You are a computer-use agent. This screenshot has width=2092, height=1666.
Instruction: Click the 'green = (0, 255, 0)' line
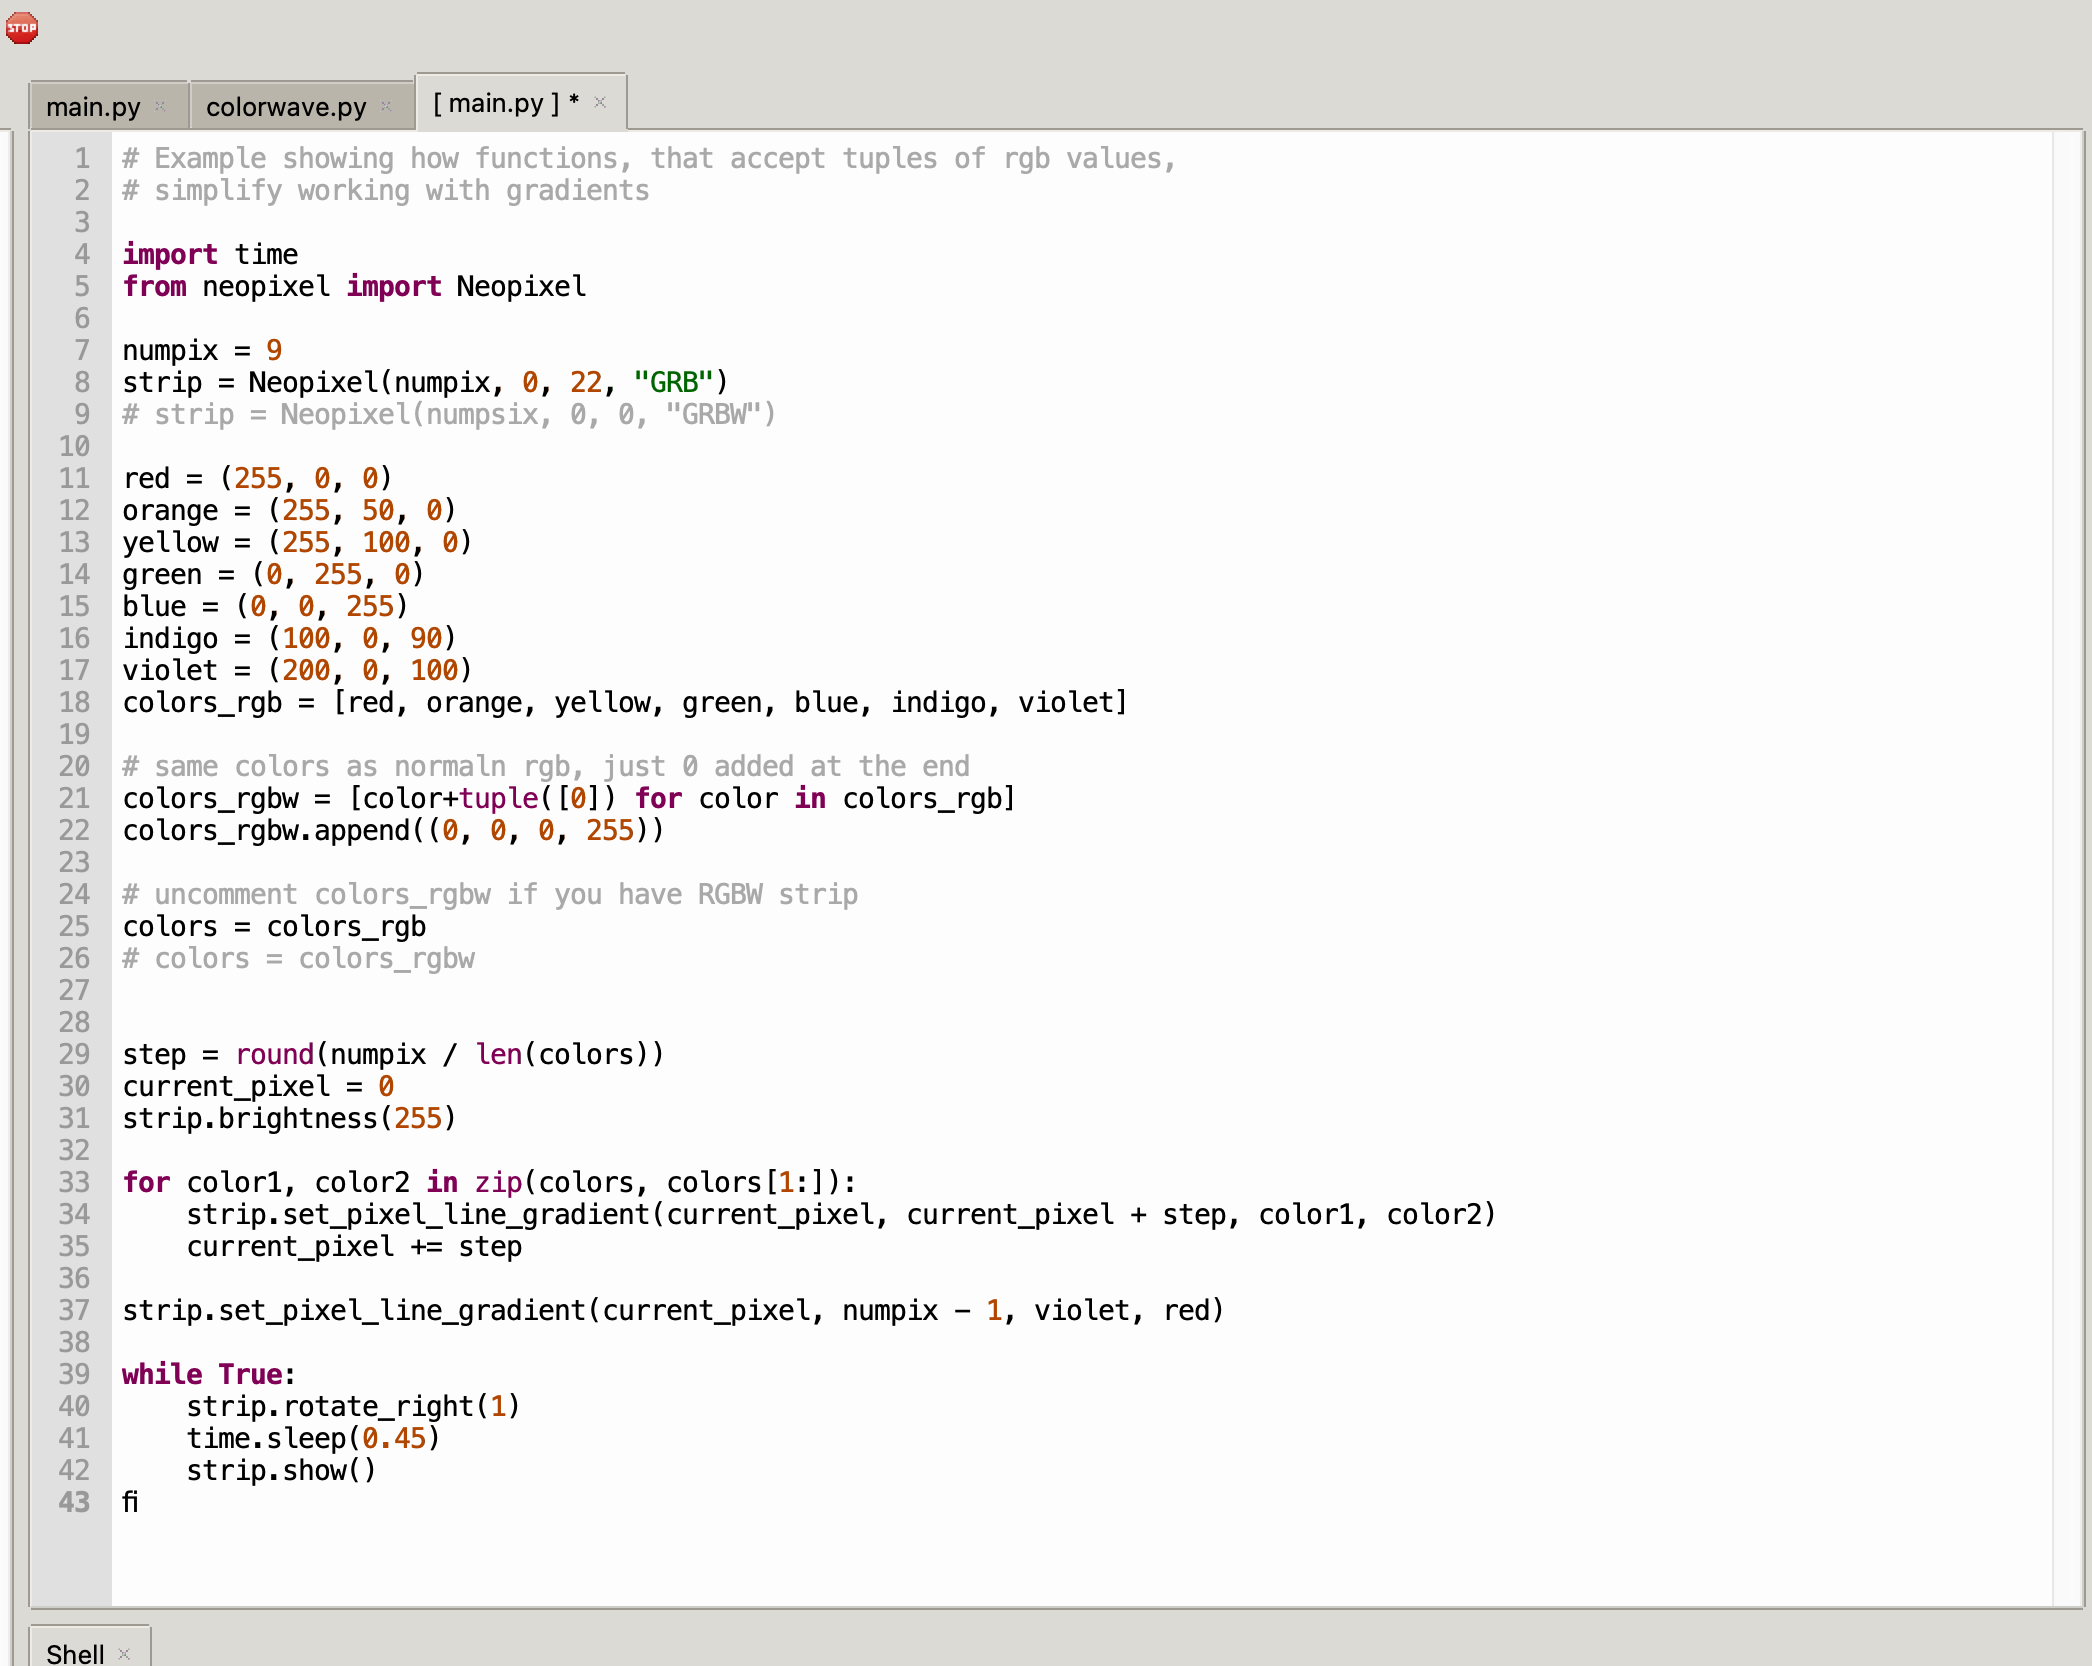[273, 574]
